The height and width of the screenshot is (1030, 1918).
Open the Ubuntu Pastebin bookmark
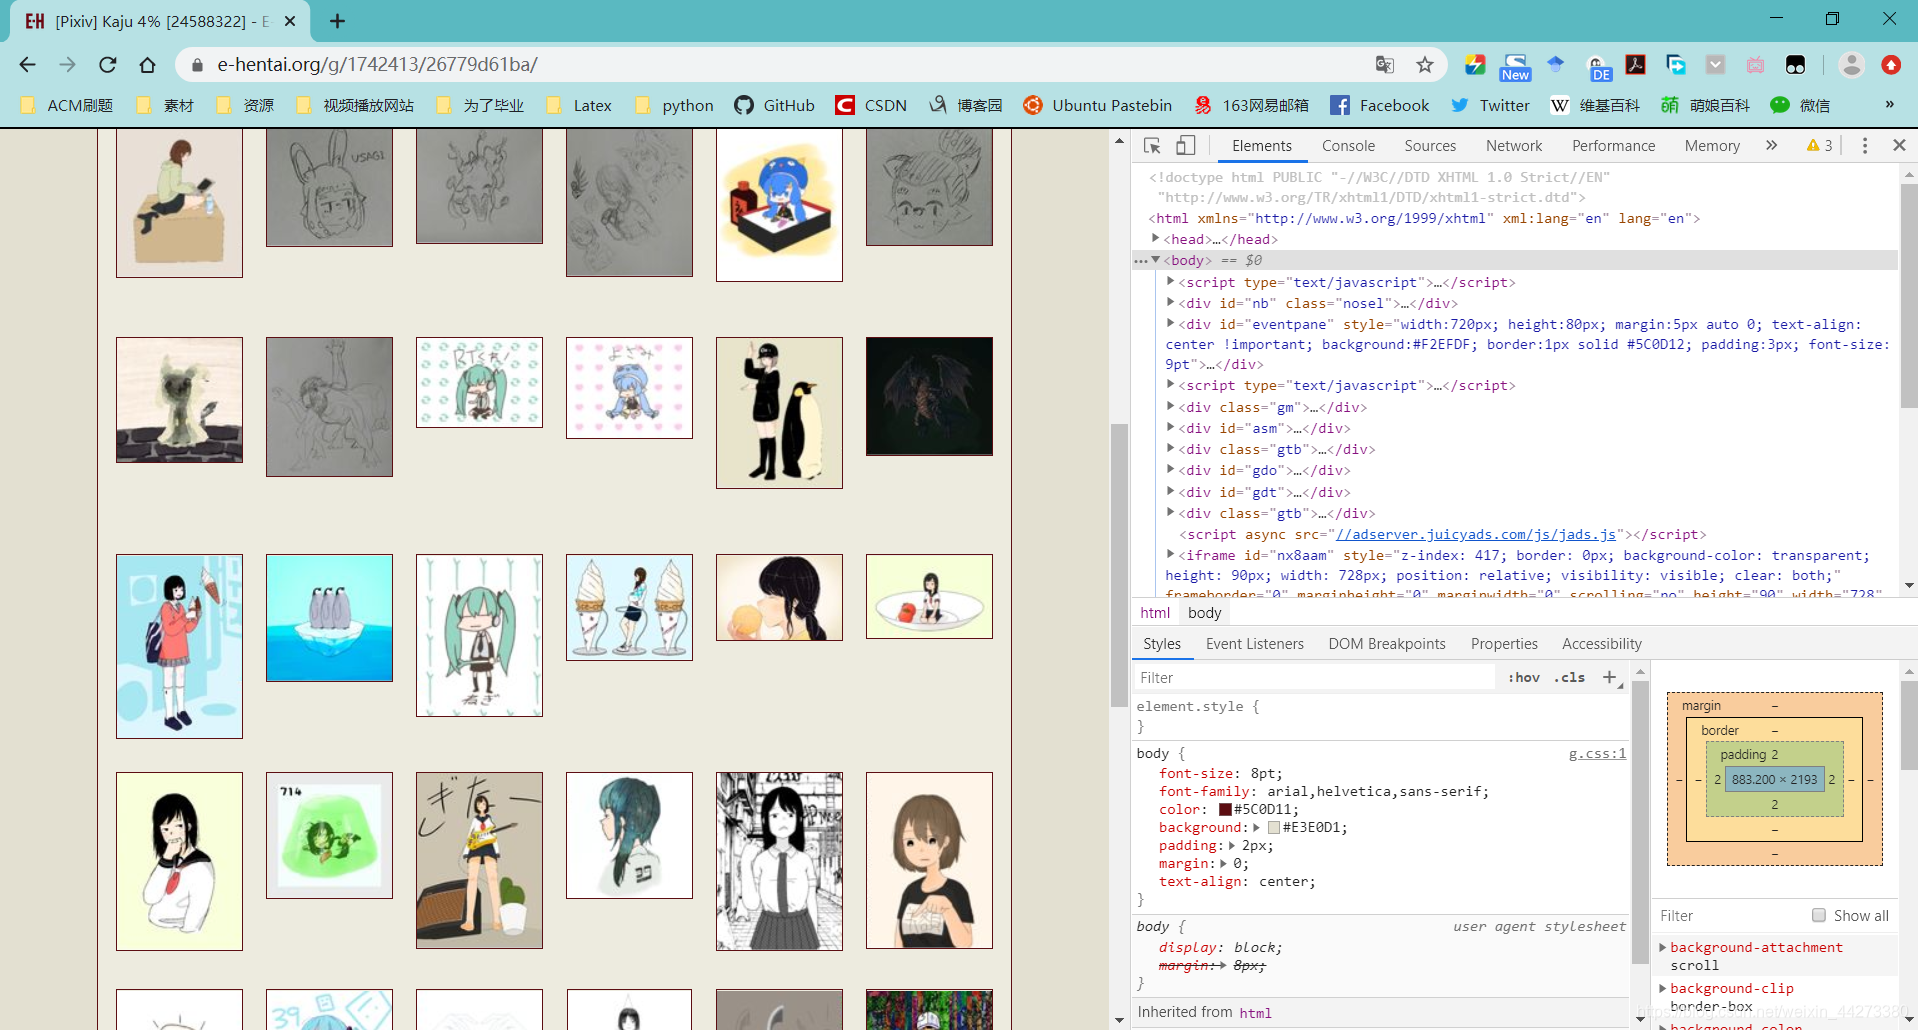pos(1097,105)
